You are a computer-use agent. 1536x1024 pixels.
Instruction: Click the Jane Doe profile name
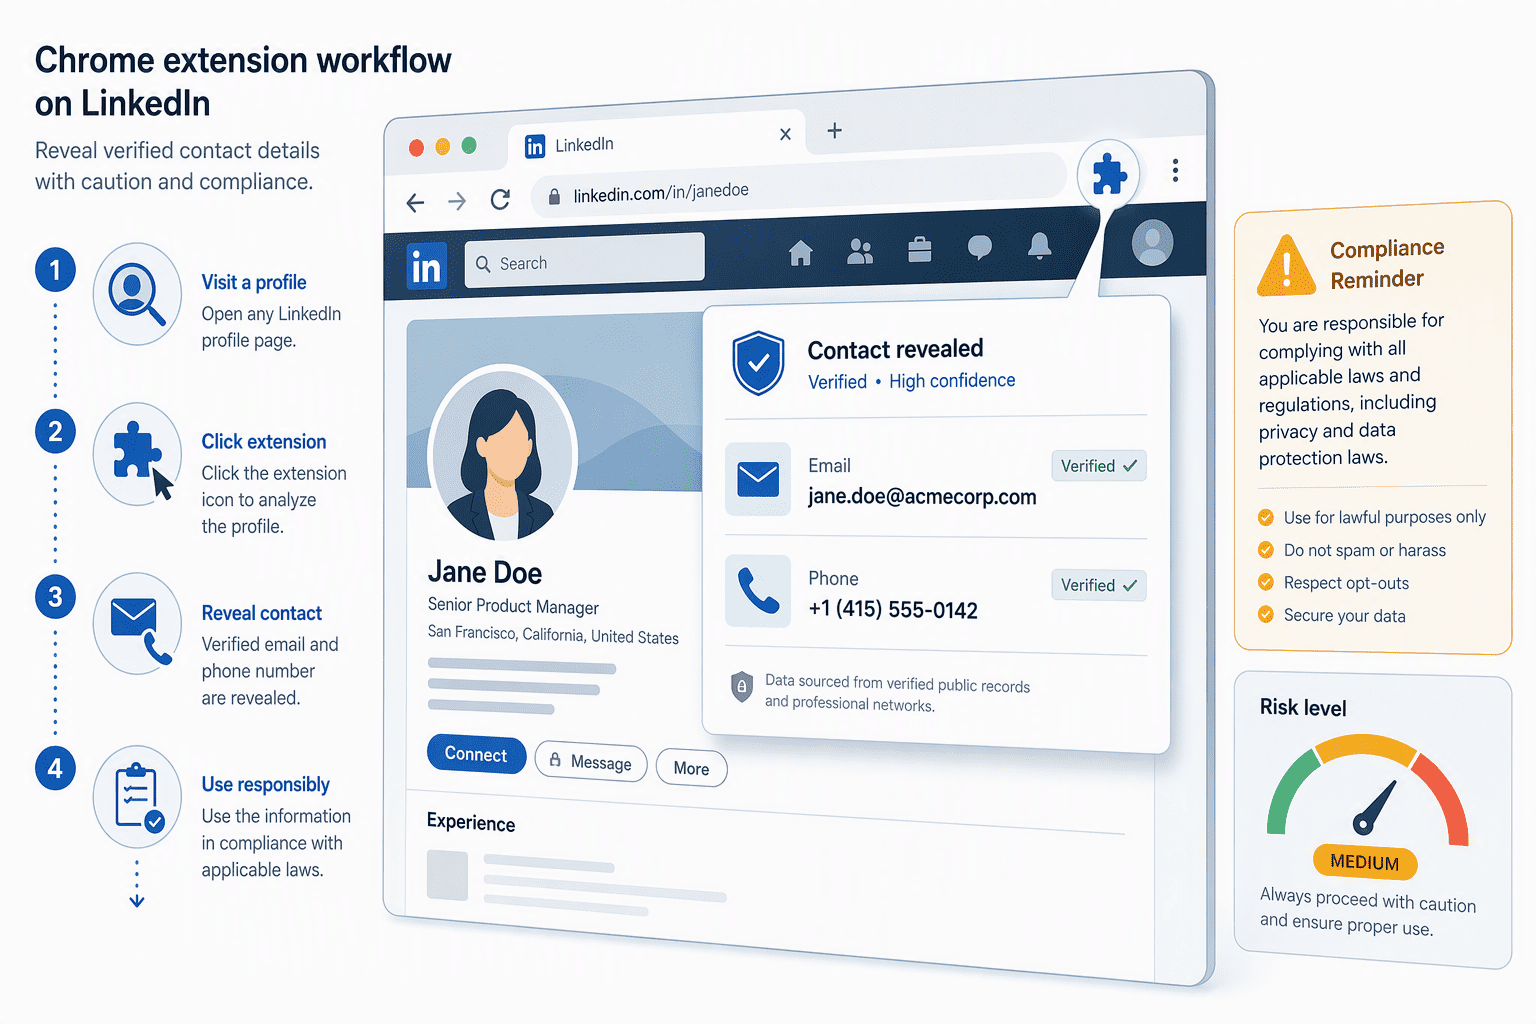pyautogui.click(x=485, y=572)
